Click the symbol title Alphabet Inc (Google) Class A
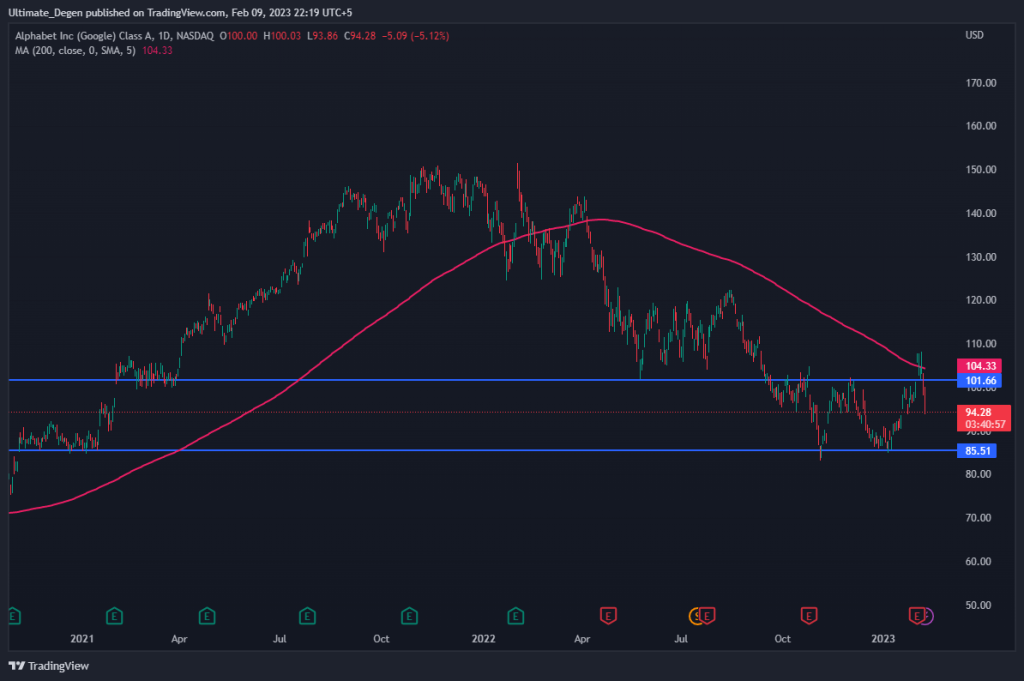1024x681 pixels. 84,36
